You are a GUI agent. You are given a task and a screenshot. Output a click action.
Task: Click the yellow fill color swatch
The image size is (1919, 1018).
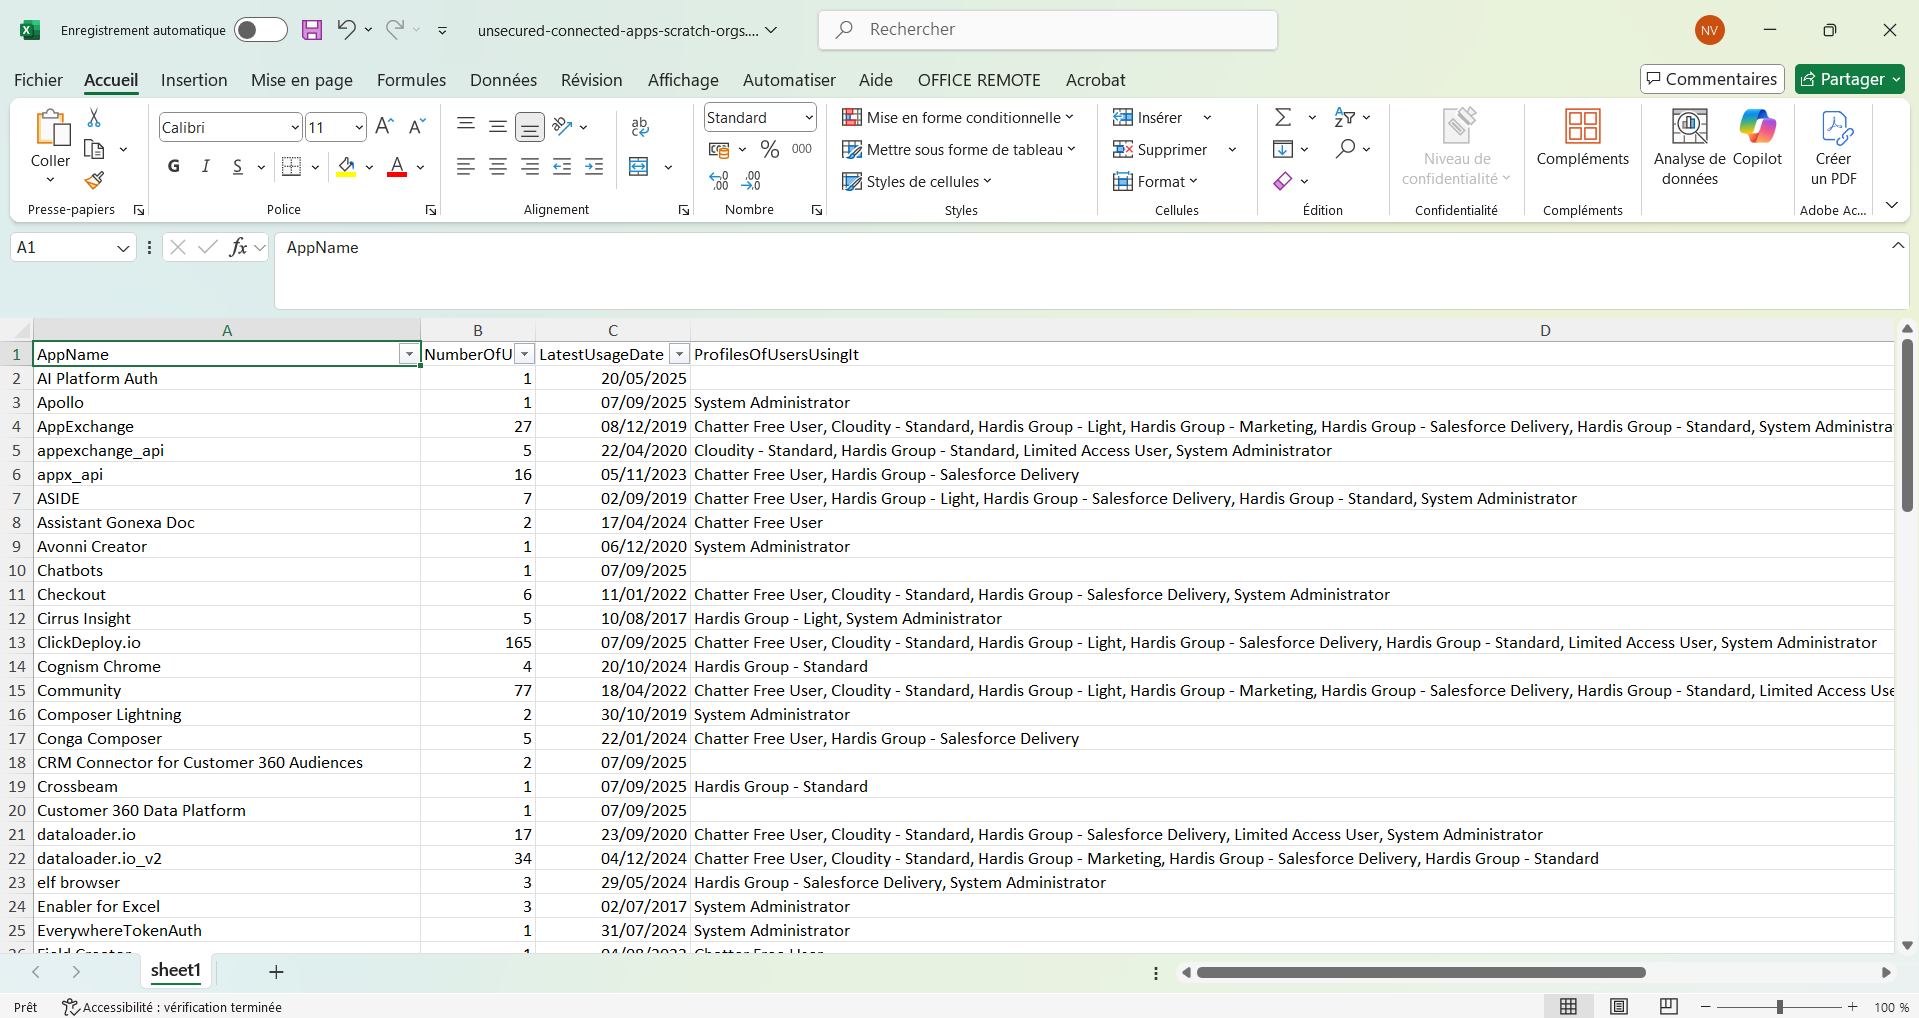(346, 167)
